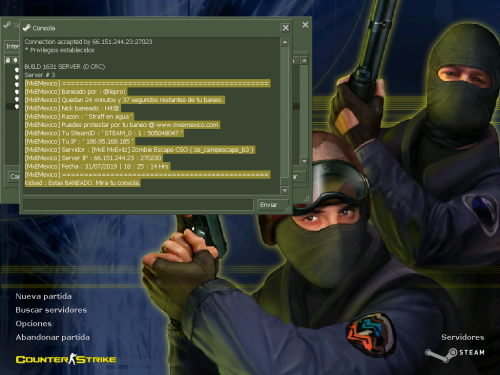Start a game via Nueva partida

[43, 296]
